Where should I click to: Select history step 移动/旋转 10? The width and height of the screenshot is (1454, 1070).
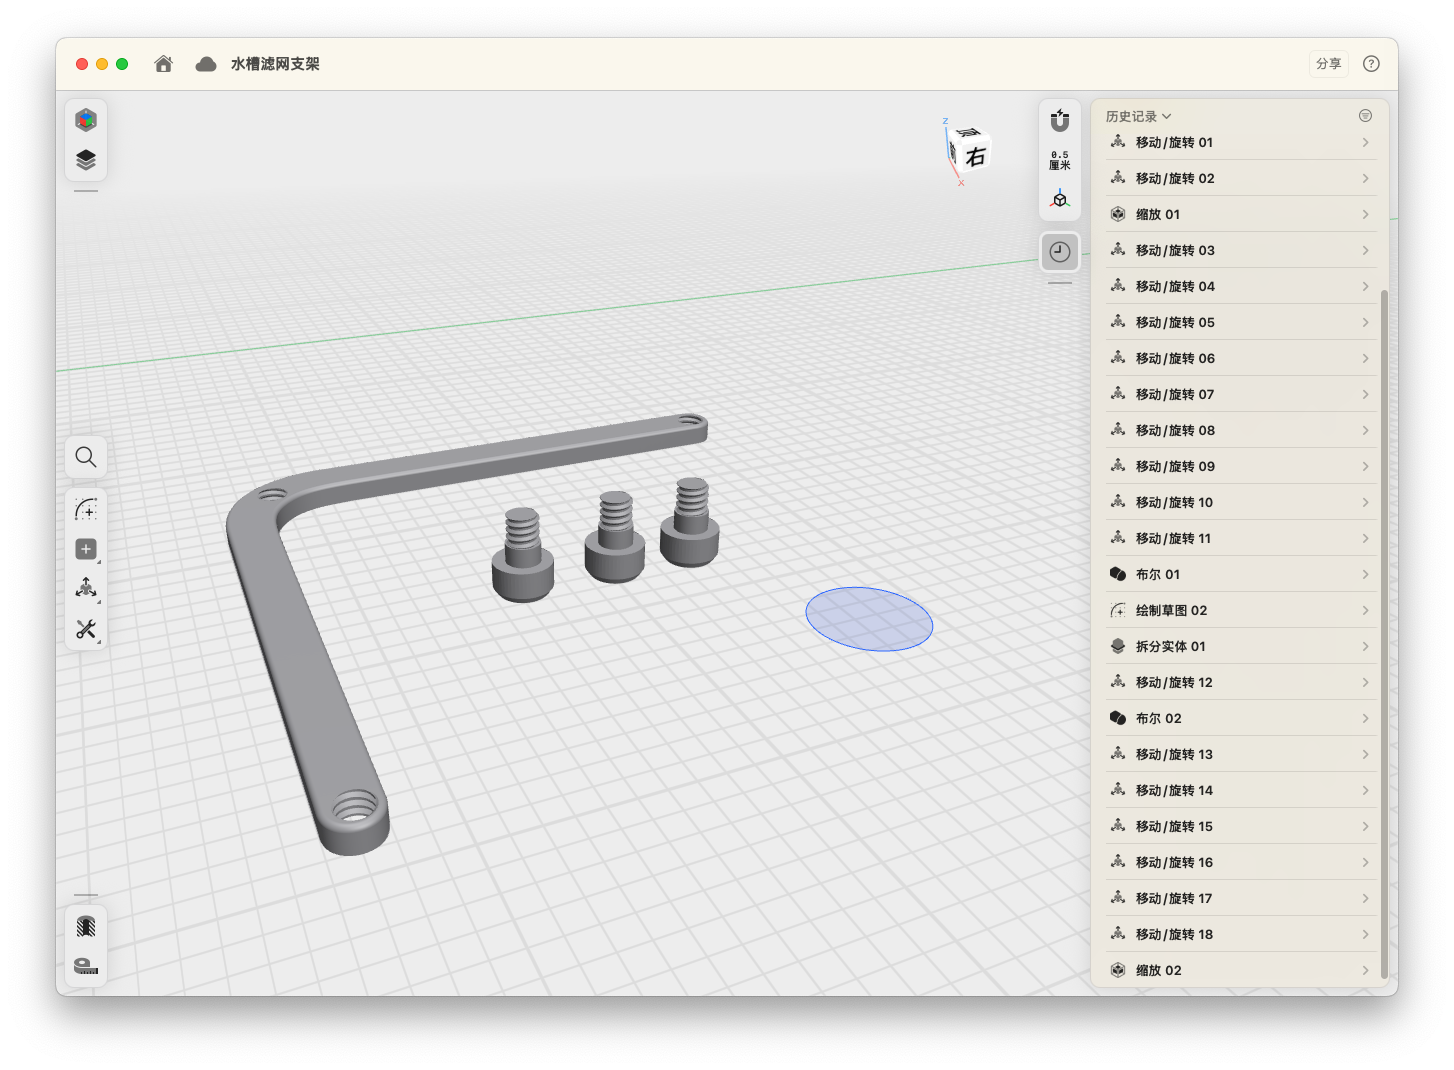[x=1241, y=502]
